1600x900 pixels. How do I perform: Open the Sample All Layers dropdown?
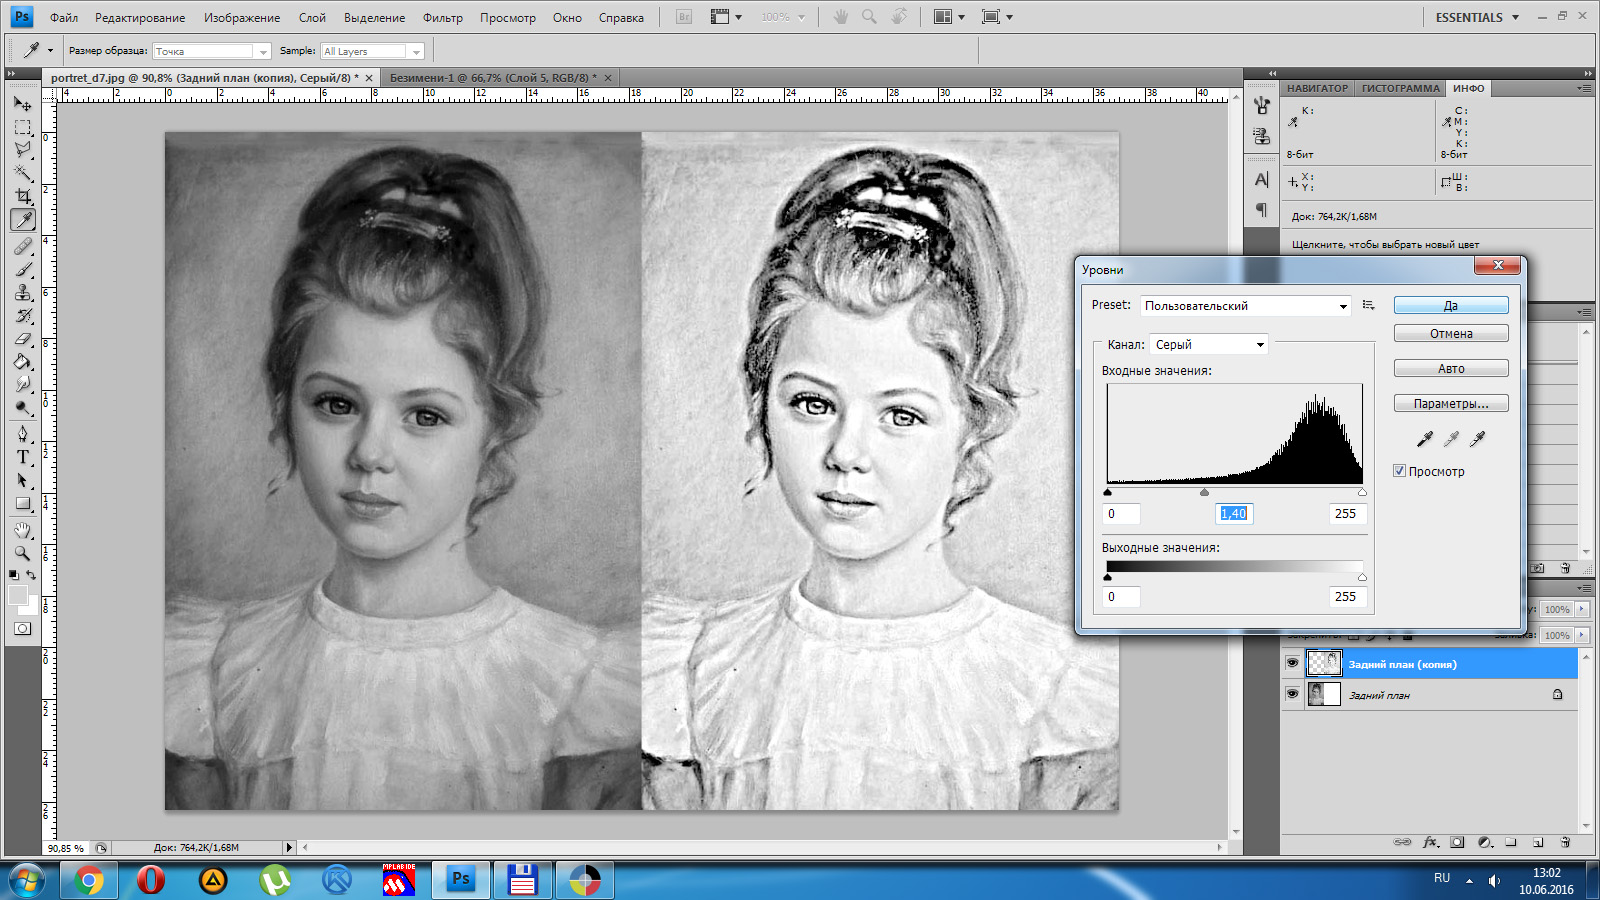click(x=372, y=51)
